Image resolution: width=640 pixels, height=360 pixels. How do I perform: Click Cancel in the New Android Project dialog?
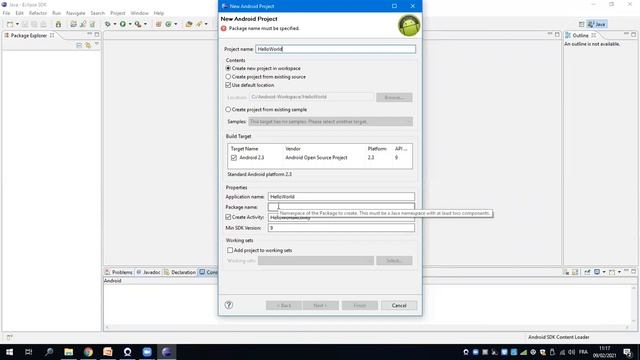coord(399,305)
